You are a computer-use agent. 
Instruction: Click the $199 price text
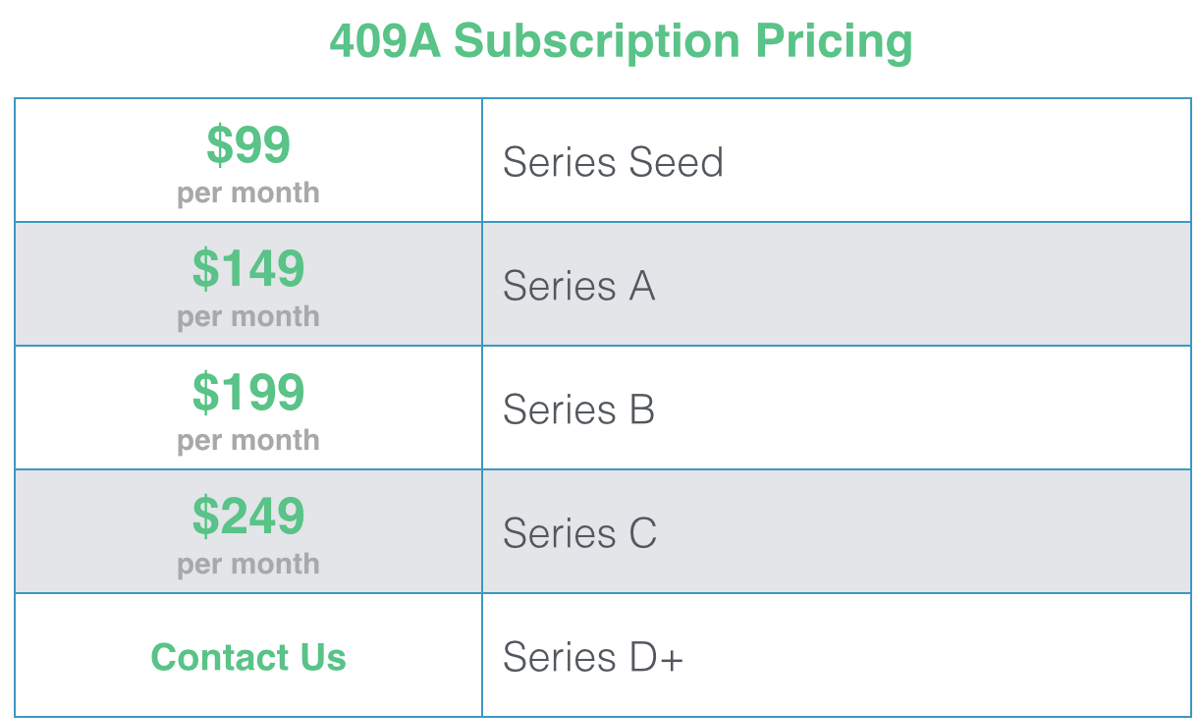[x=248, y=392]
